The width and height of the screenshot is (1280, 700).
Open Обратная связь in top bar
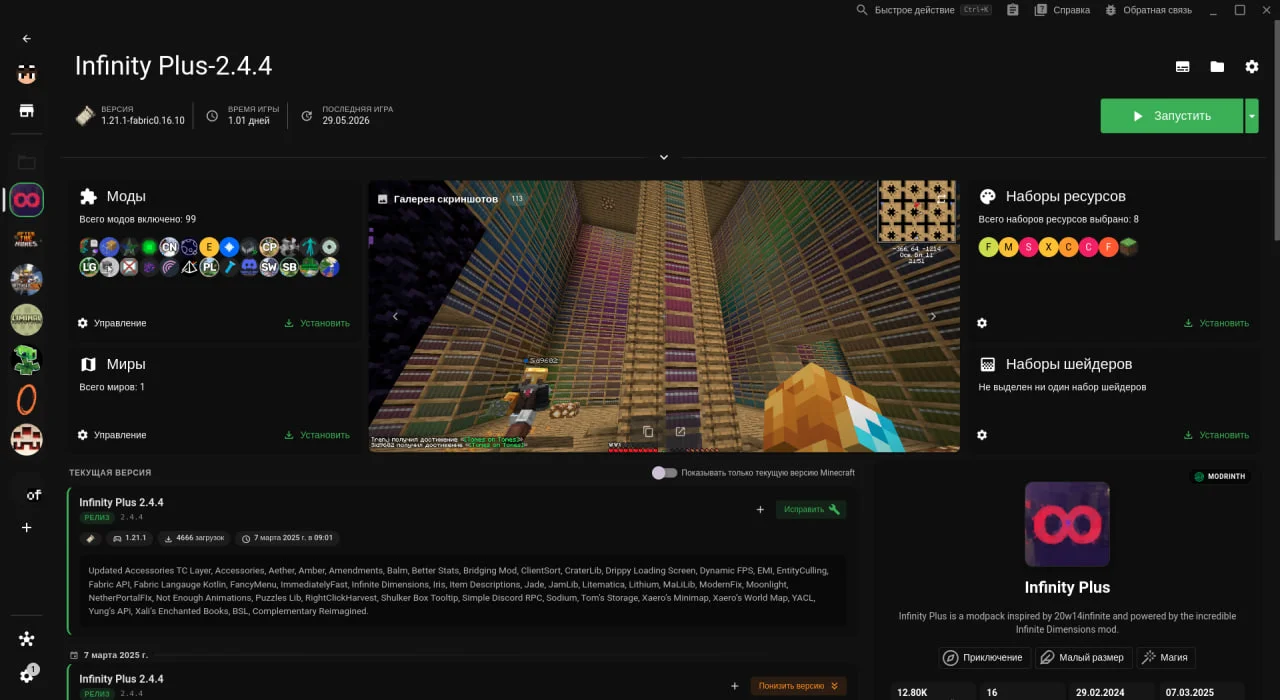1149,10
